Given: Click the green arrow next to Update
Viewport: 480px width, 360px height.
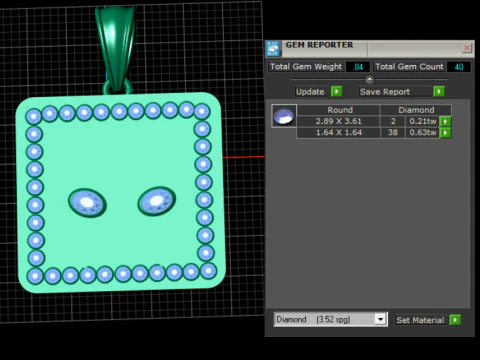Looking at the screenshot, I should tap(337, 91).
